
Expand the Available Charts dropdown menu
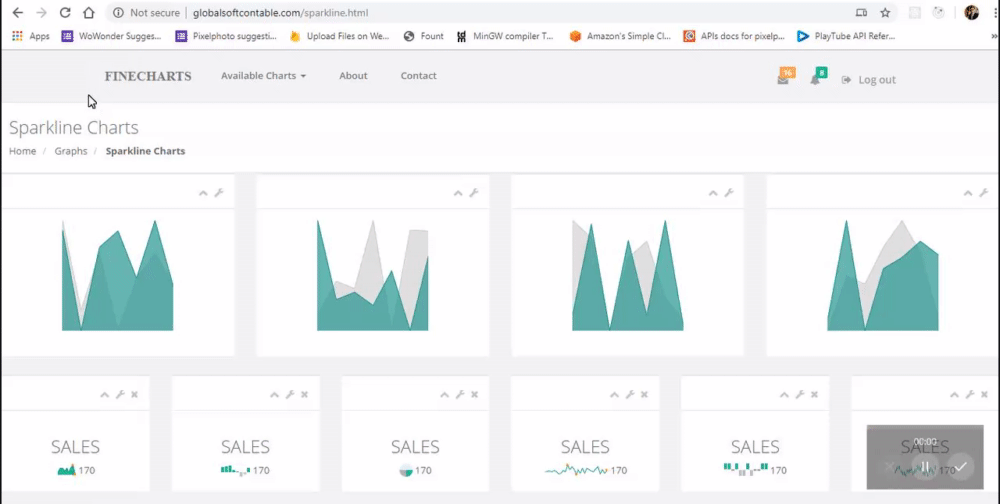[263, 75]
